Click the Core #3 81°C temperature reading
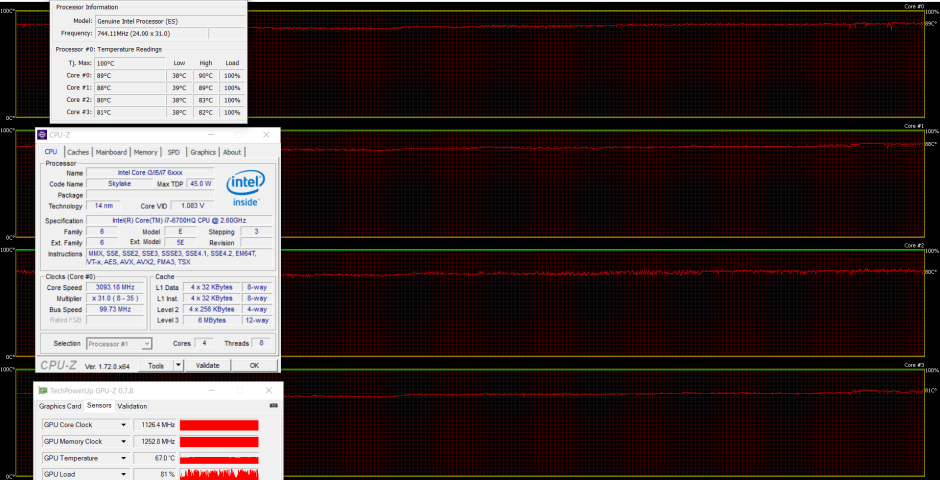This screenshot has height=480, width=940. tap(129, 112)
